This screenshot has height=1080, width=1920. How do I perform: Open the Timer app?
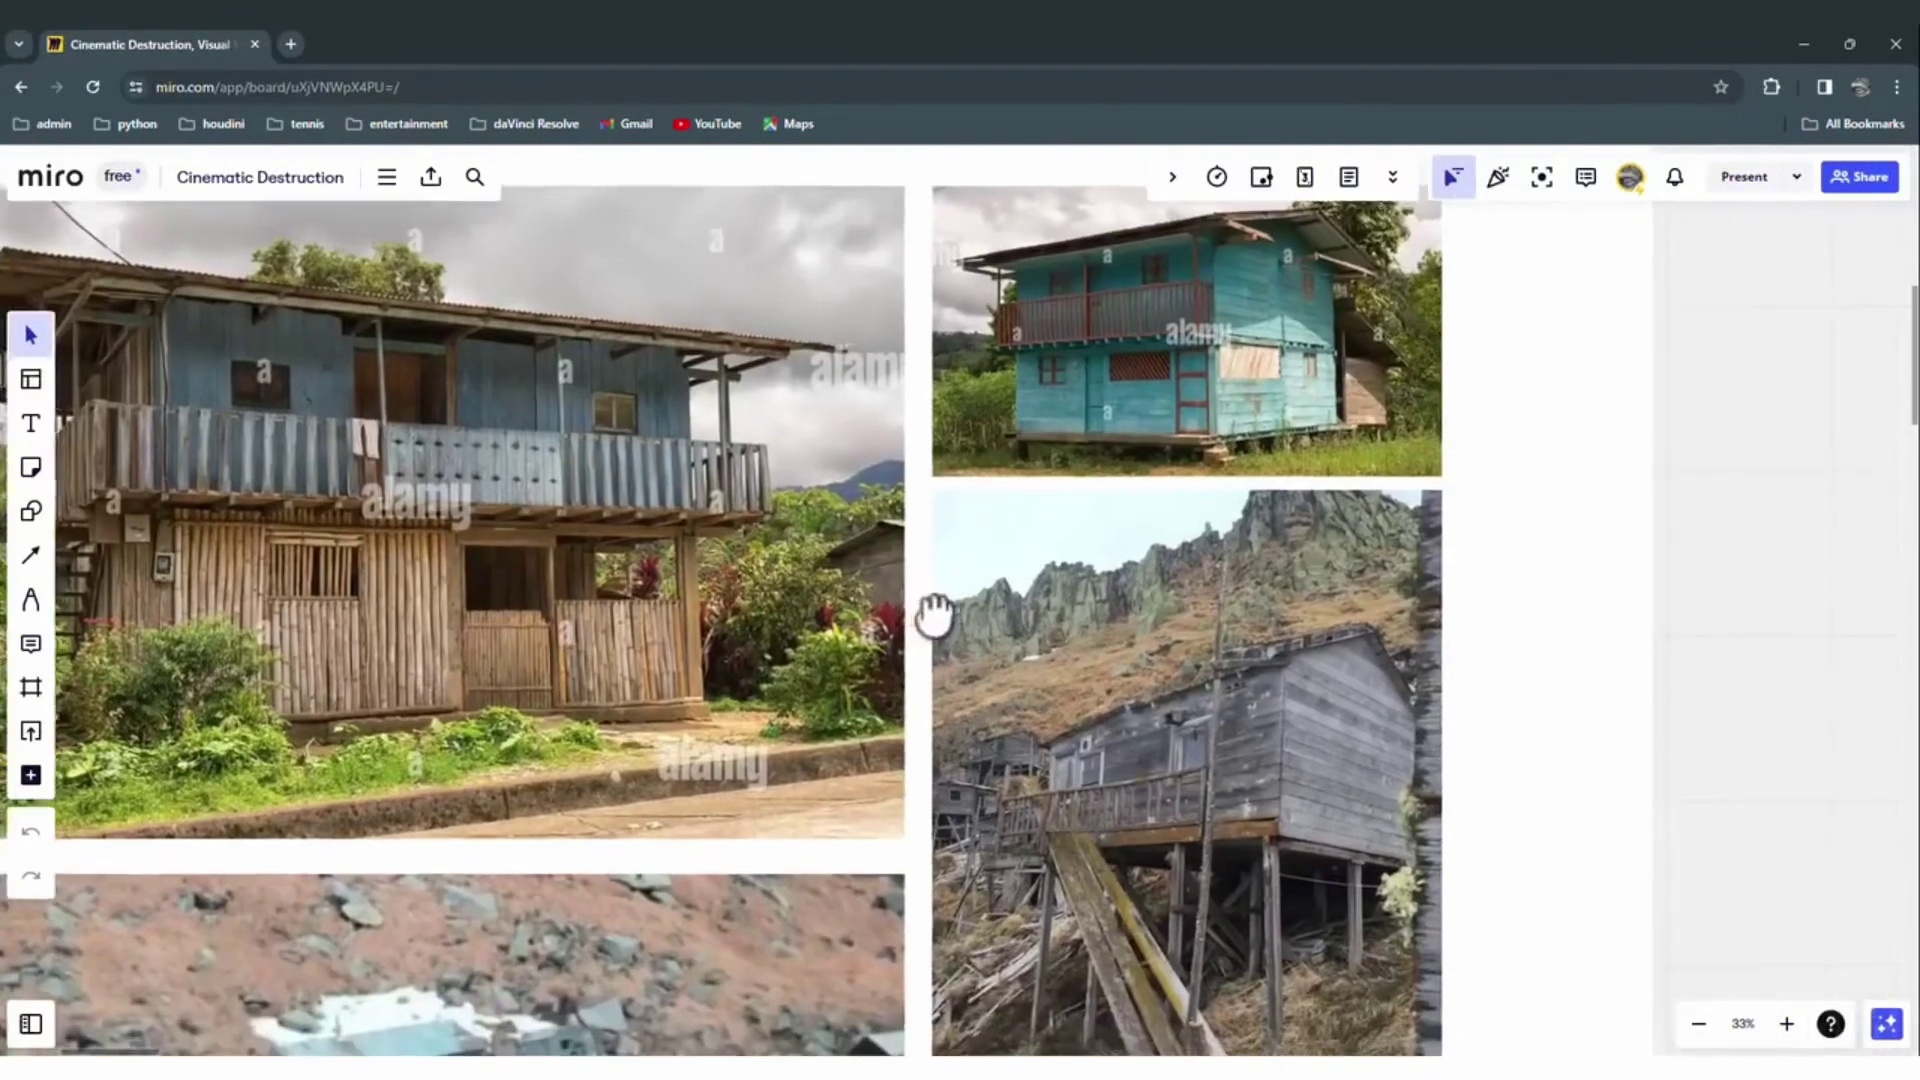(1217, 177)
